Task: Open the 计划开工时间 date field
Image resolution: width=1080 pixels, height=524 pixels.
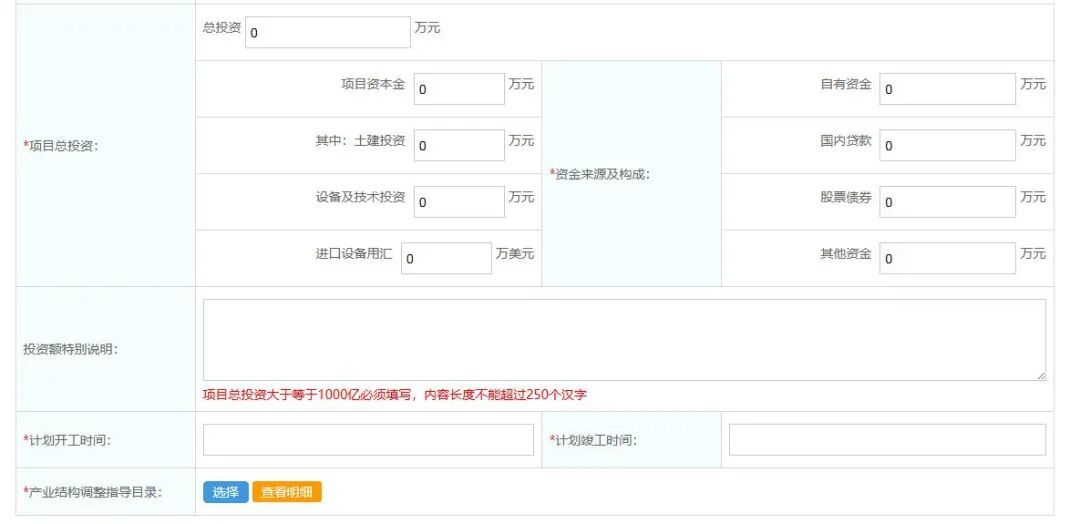Action: 368,440
